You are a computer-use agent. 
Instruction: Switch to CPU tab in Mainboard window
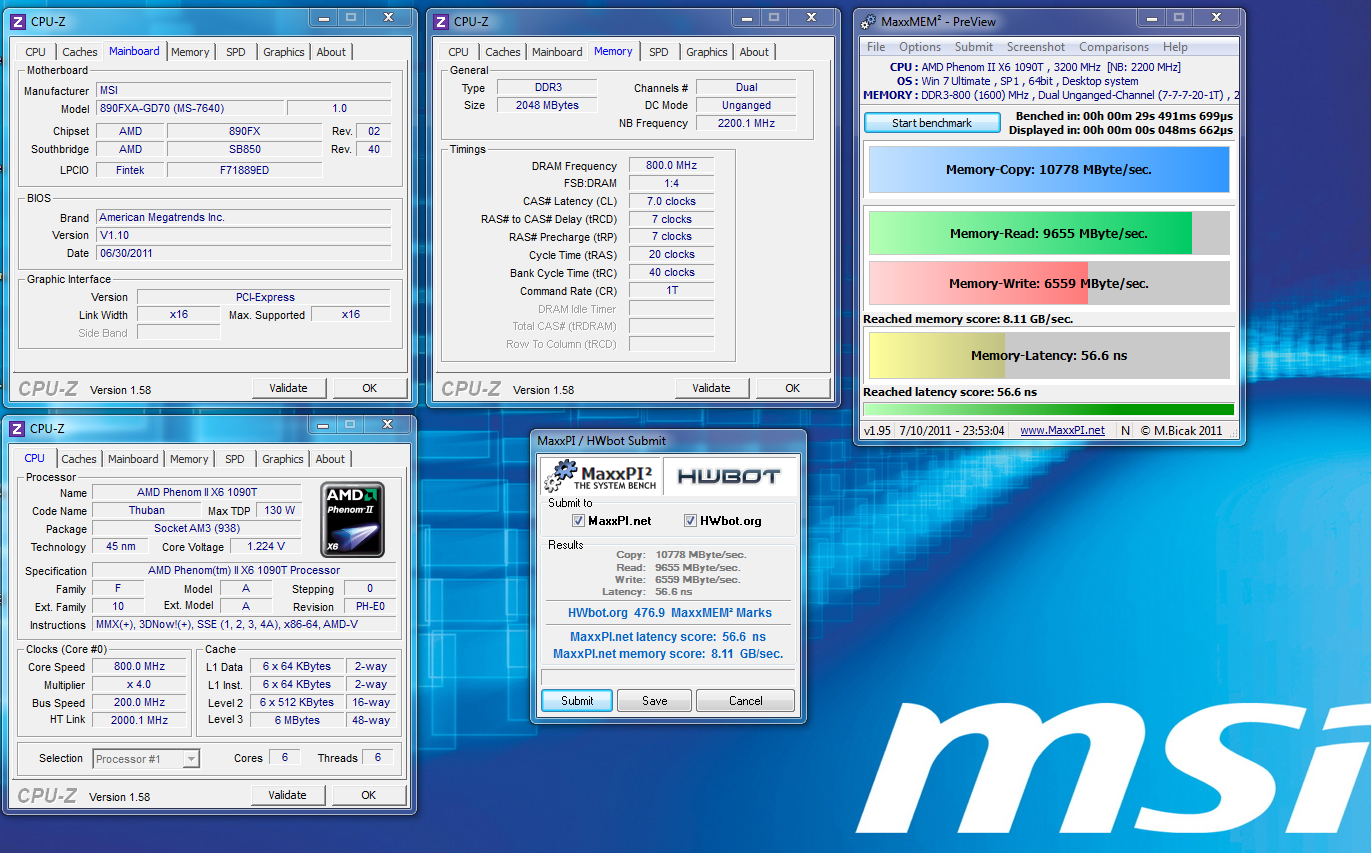tap(36, 52)
